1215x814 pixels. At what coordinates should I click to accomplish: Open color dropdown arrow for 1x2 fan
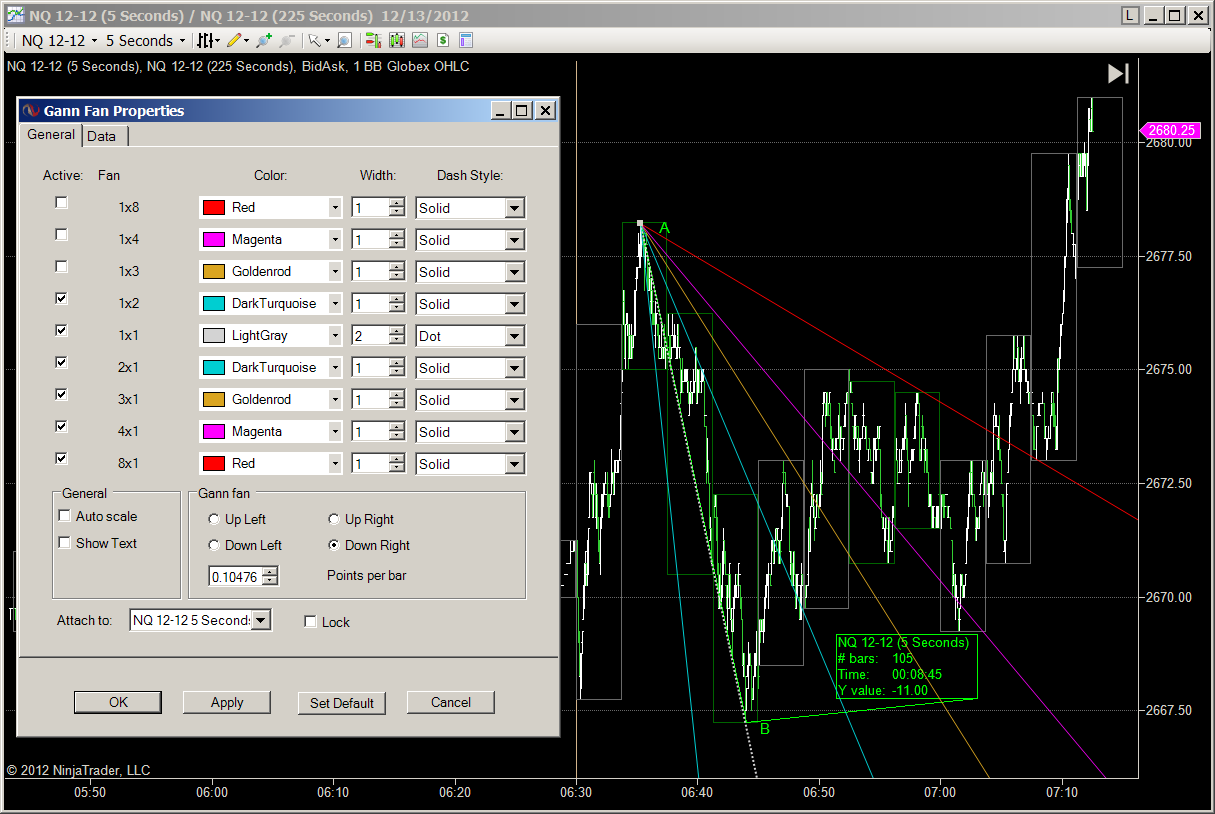[335, 304]
